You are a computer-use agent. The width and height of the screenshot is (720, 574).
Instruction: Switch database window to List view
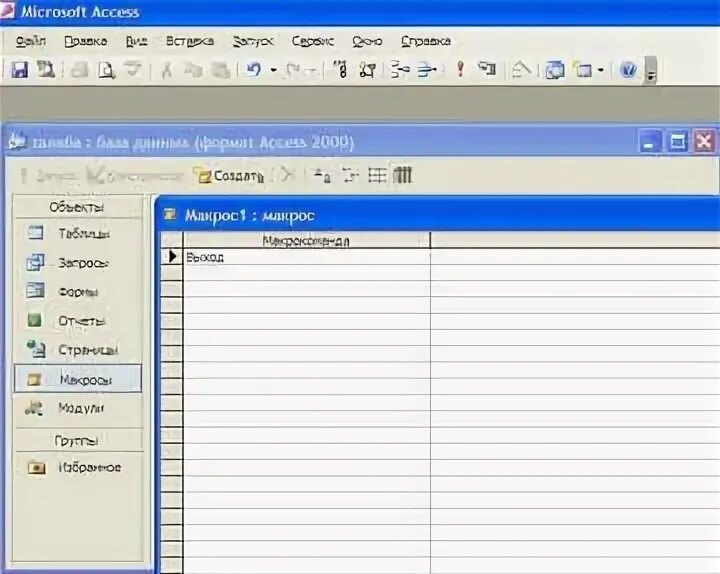(377, 175)
